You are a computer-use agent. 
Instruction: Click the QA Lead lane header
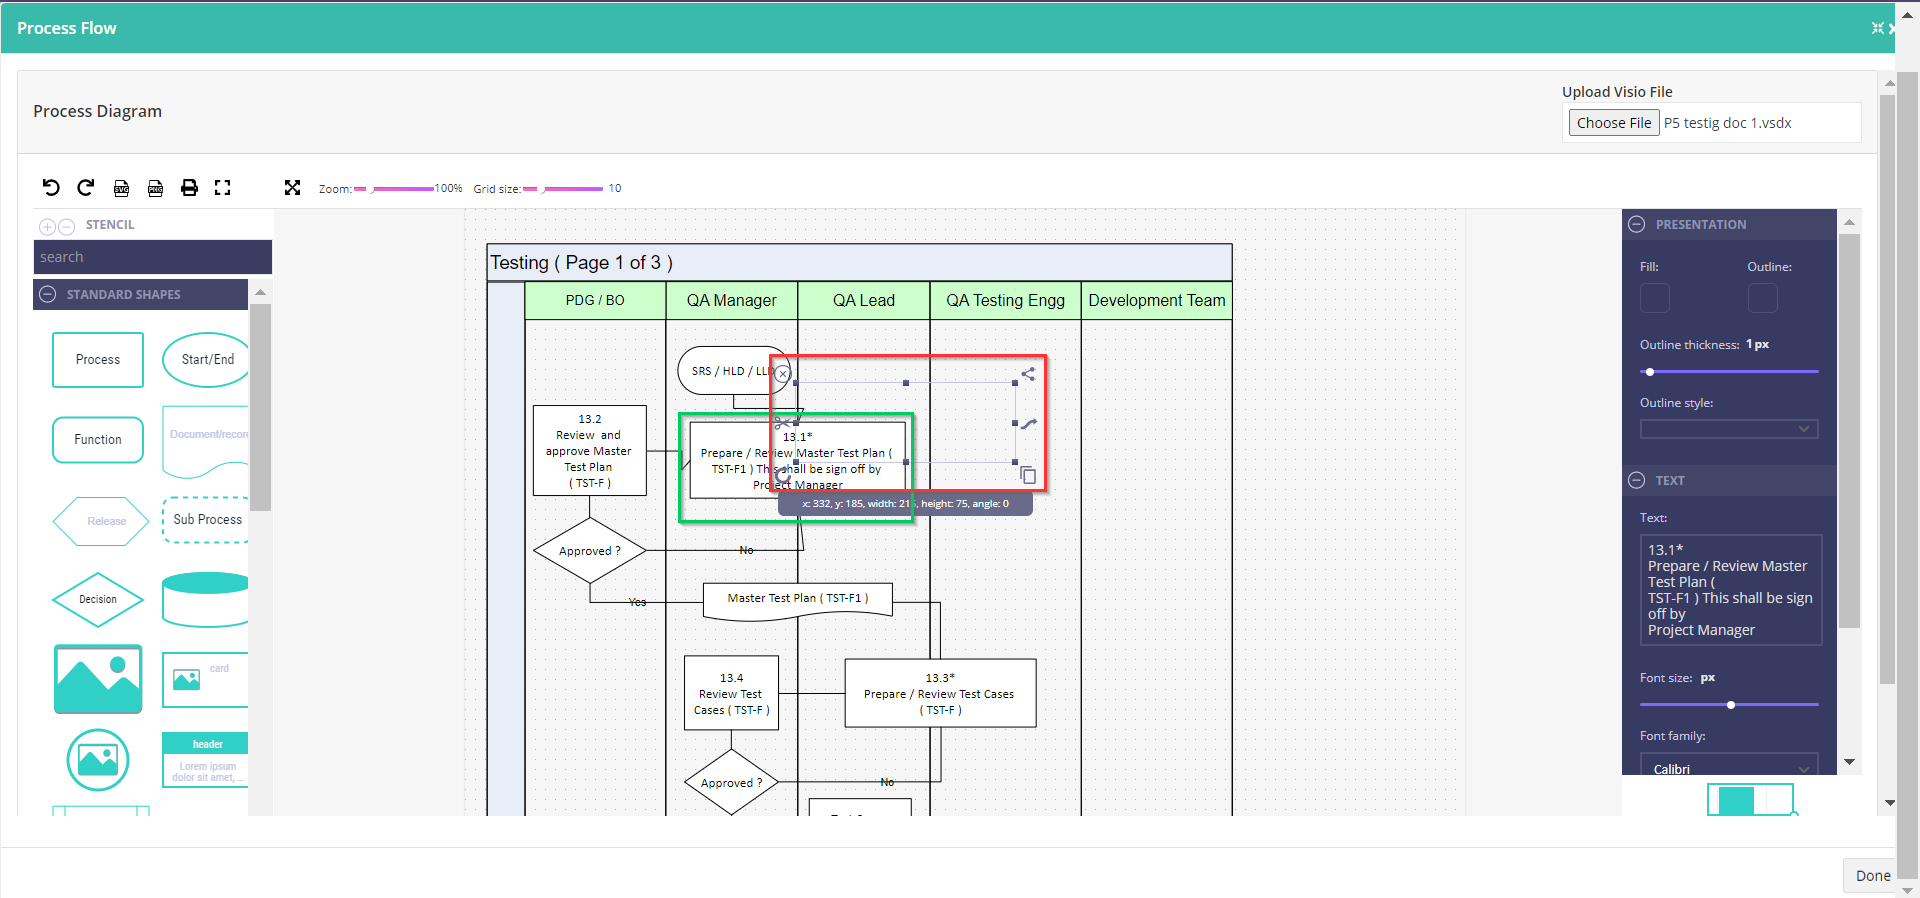[864, 300]
